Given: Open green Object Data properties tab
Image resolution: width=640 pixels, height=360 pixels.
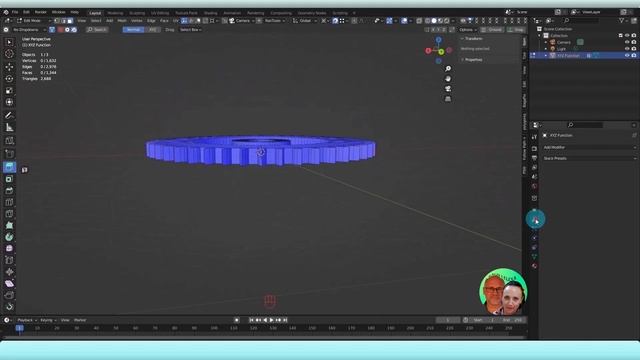Looking at the screenshot, I should 534,256.
